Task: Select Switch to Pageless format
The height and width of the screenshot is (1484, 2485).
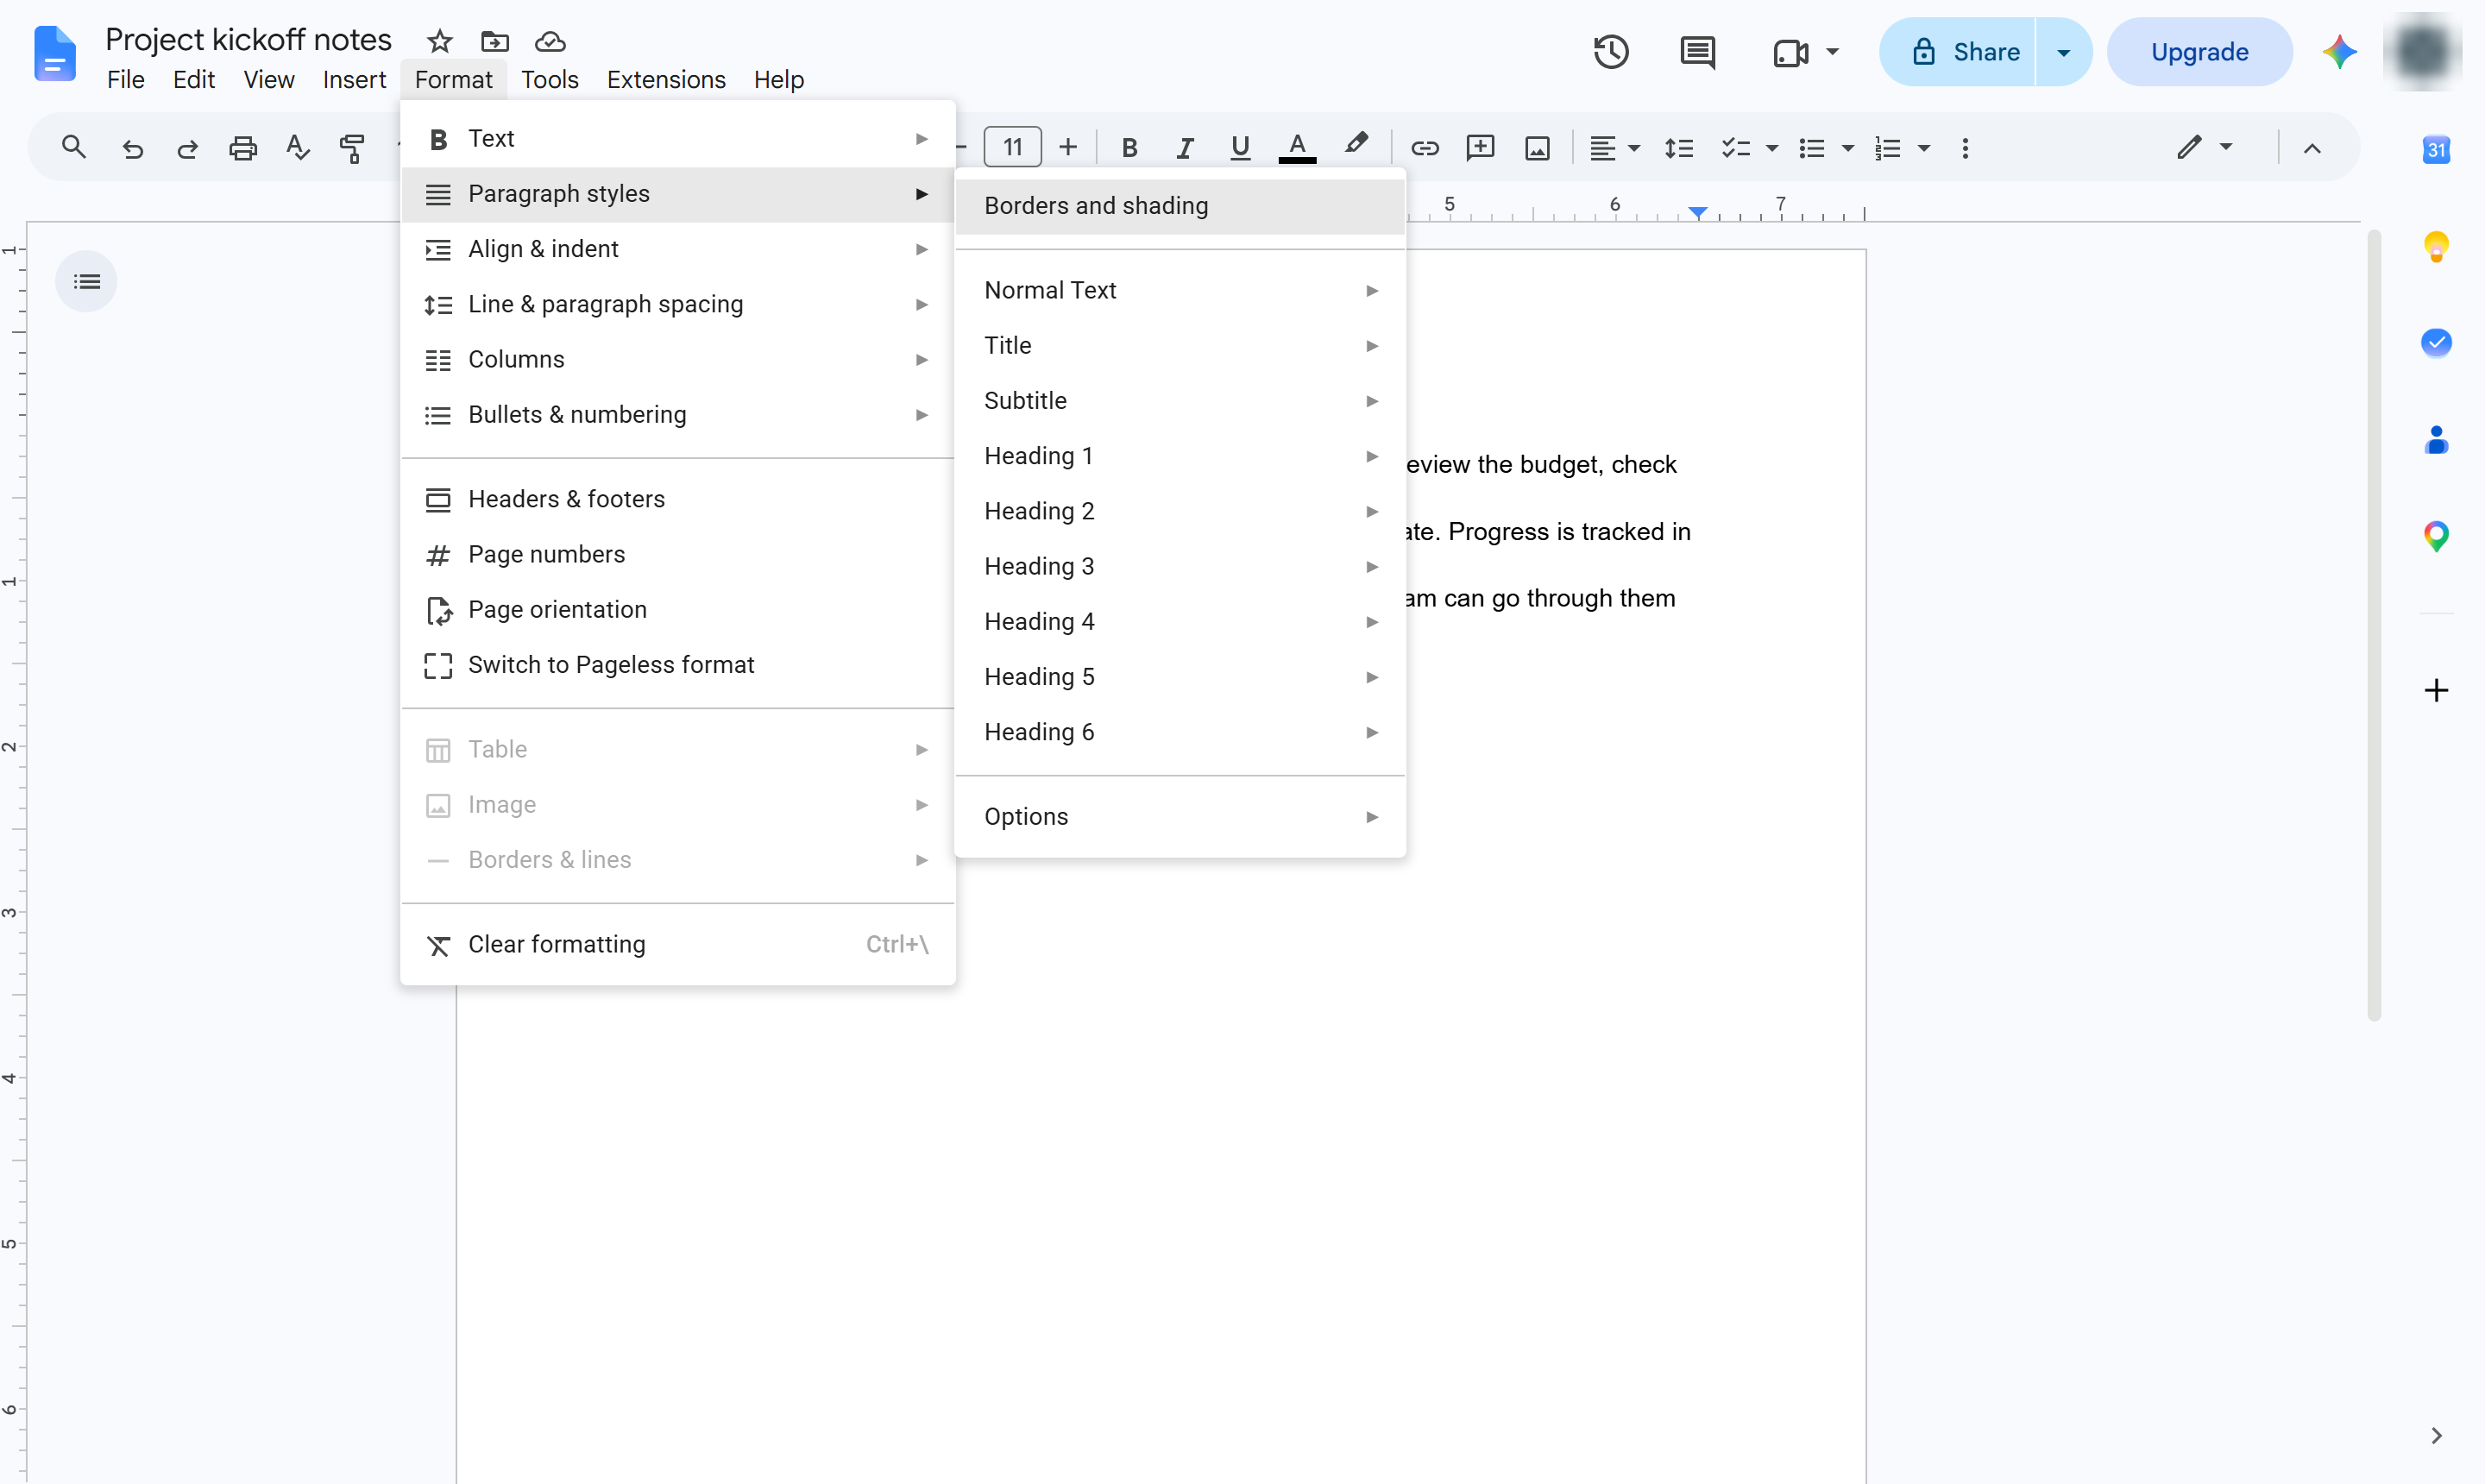Action: (x=677, y=665)
